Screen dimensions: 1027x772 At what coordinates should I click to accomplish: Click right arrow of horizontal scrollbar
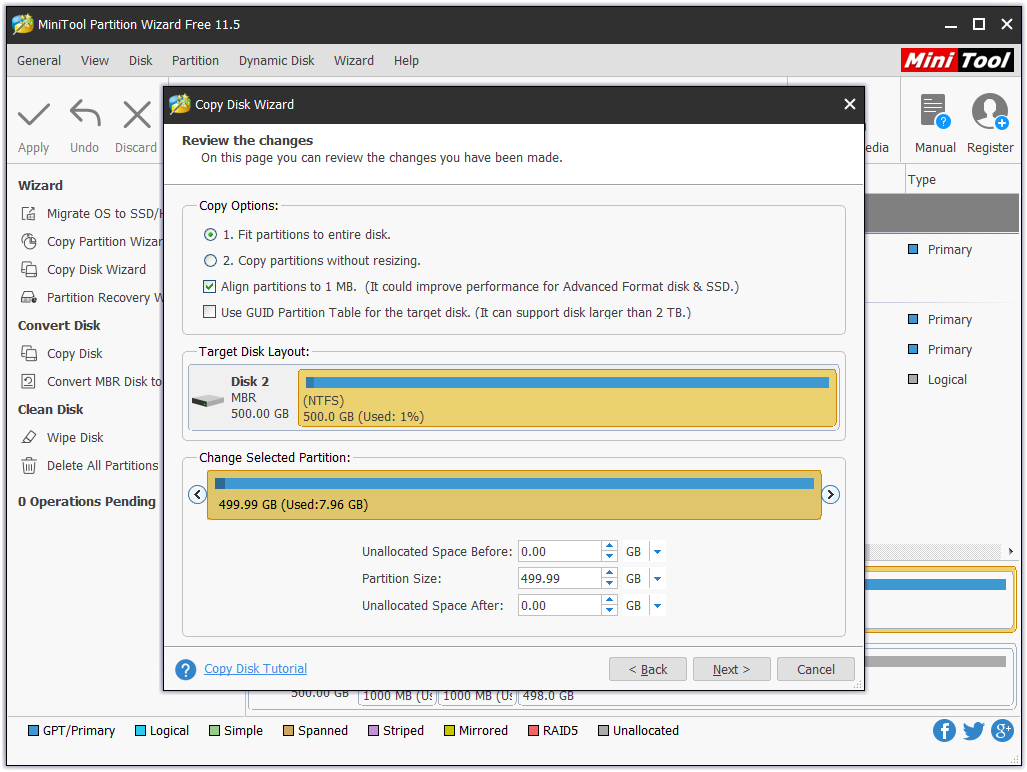coord(1011,551)
